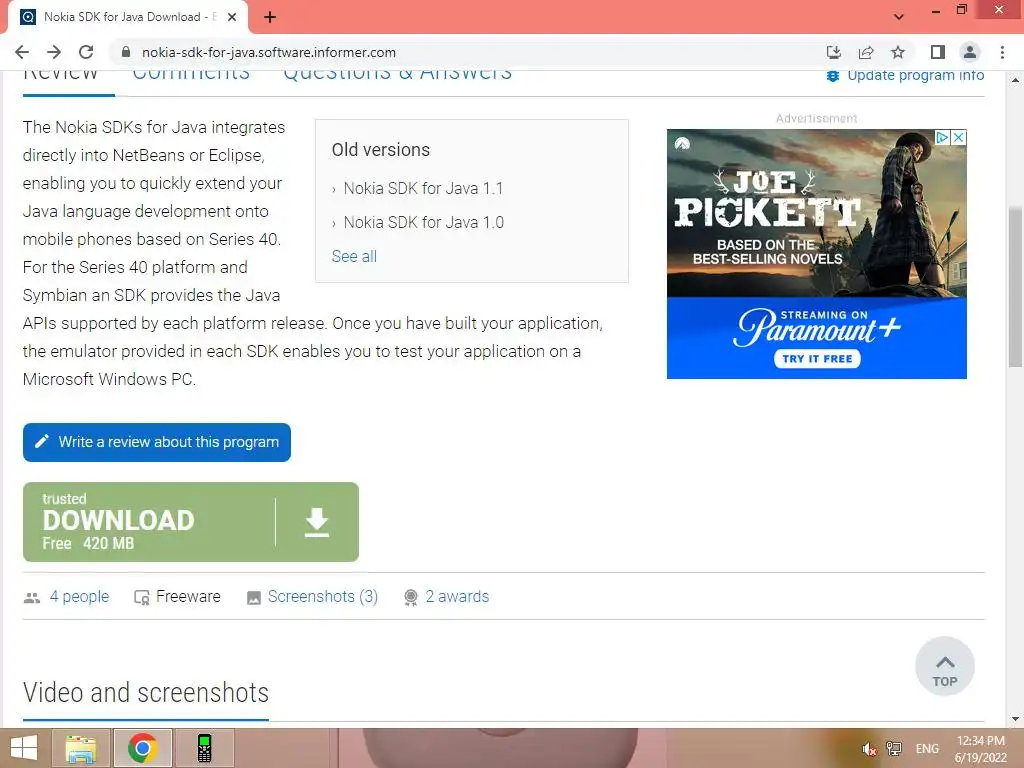Open the mobile phone emulator taskbar icon
The width and height of the screenshot is (1024, 768).
coord(204,748)
